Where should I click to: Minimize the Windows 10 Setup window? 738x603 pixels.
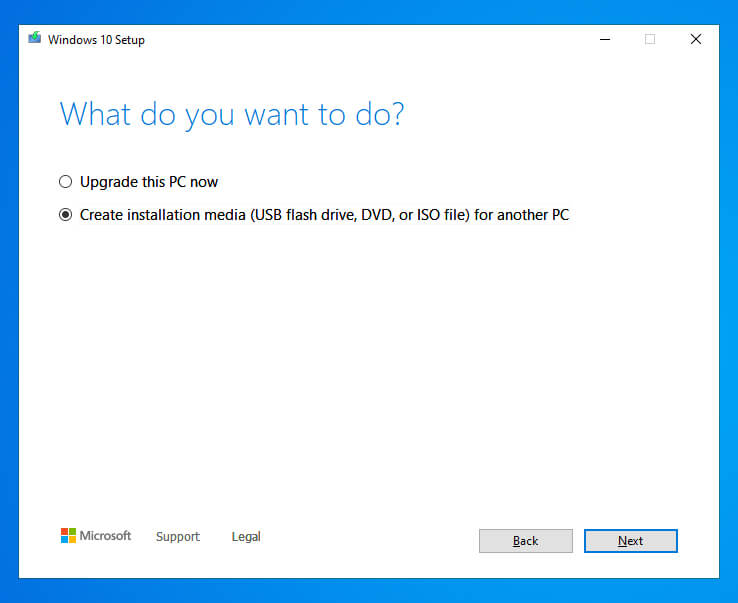(x=605, y=40)
